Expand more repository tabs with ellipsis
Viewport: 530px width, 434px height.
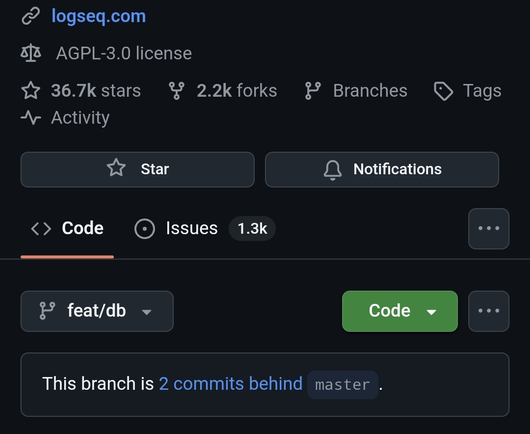(x=489, y=228)
